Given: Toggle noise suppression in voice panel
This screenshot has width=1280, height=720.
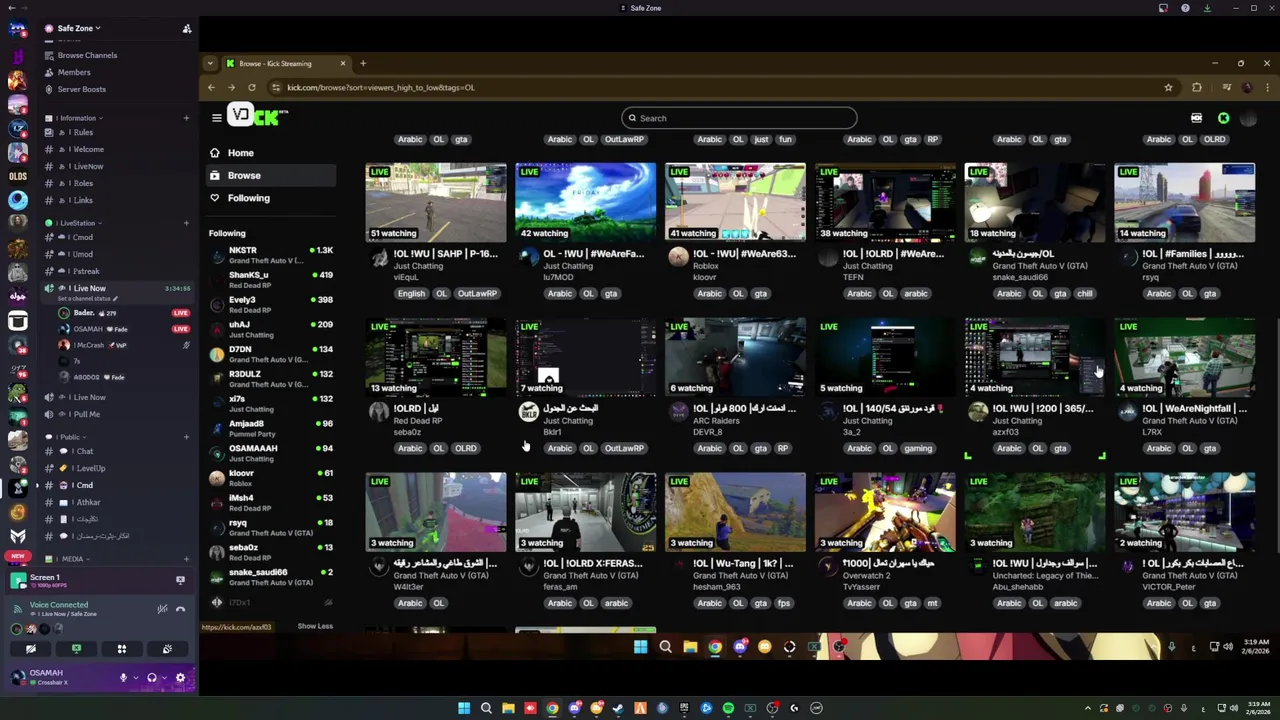Looking at the screenshot, I should [x=162, y=609].
